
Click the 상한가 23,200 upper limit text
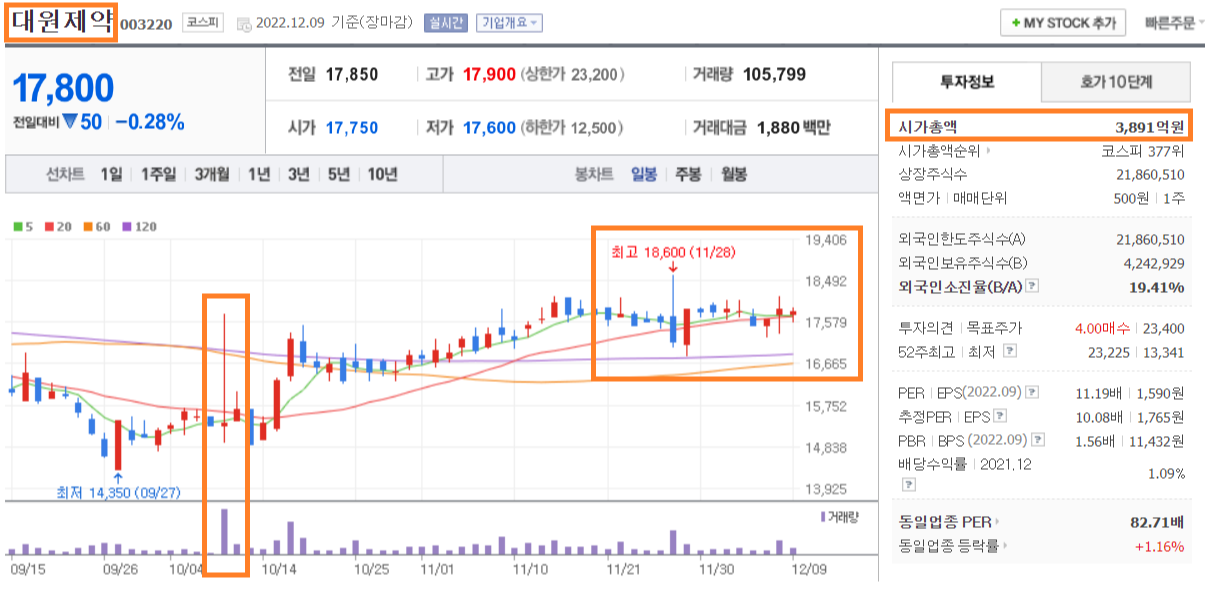pyautogui.click(x=574, y=74)
